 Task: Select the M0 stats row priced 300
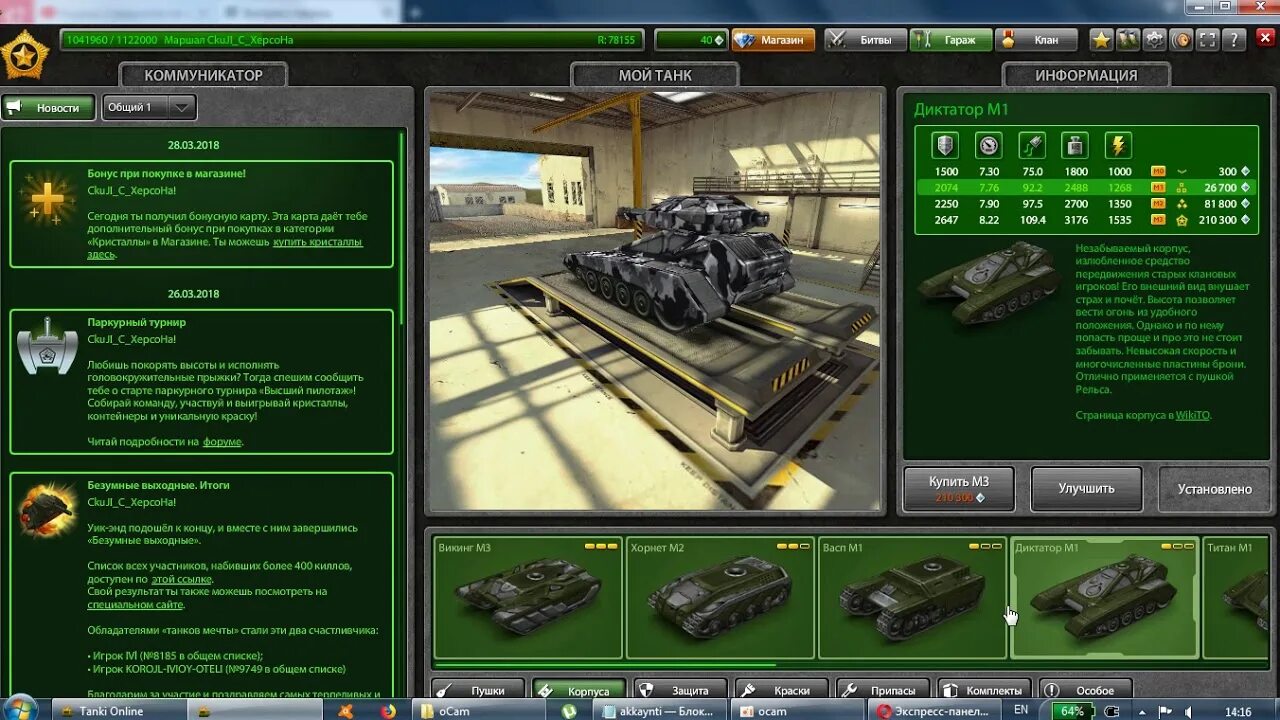(1088, 171)
